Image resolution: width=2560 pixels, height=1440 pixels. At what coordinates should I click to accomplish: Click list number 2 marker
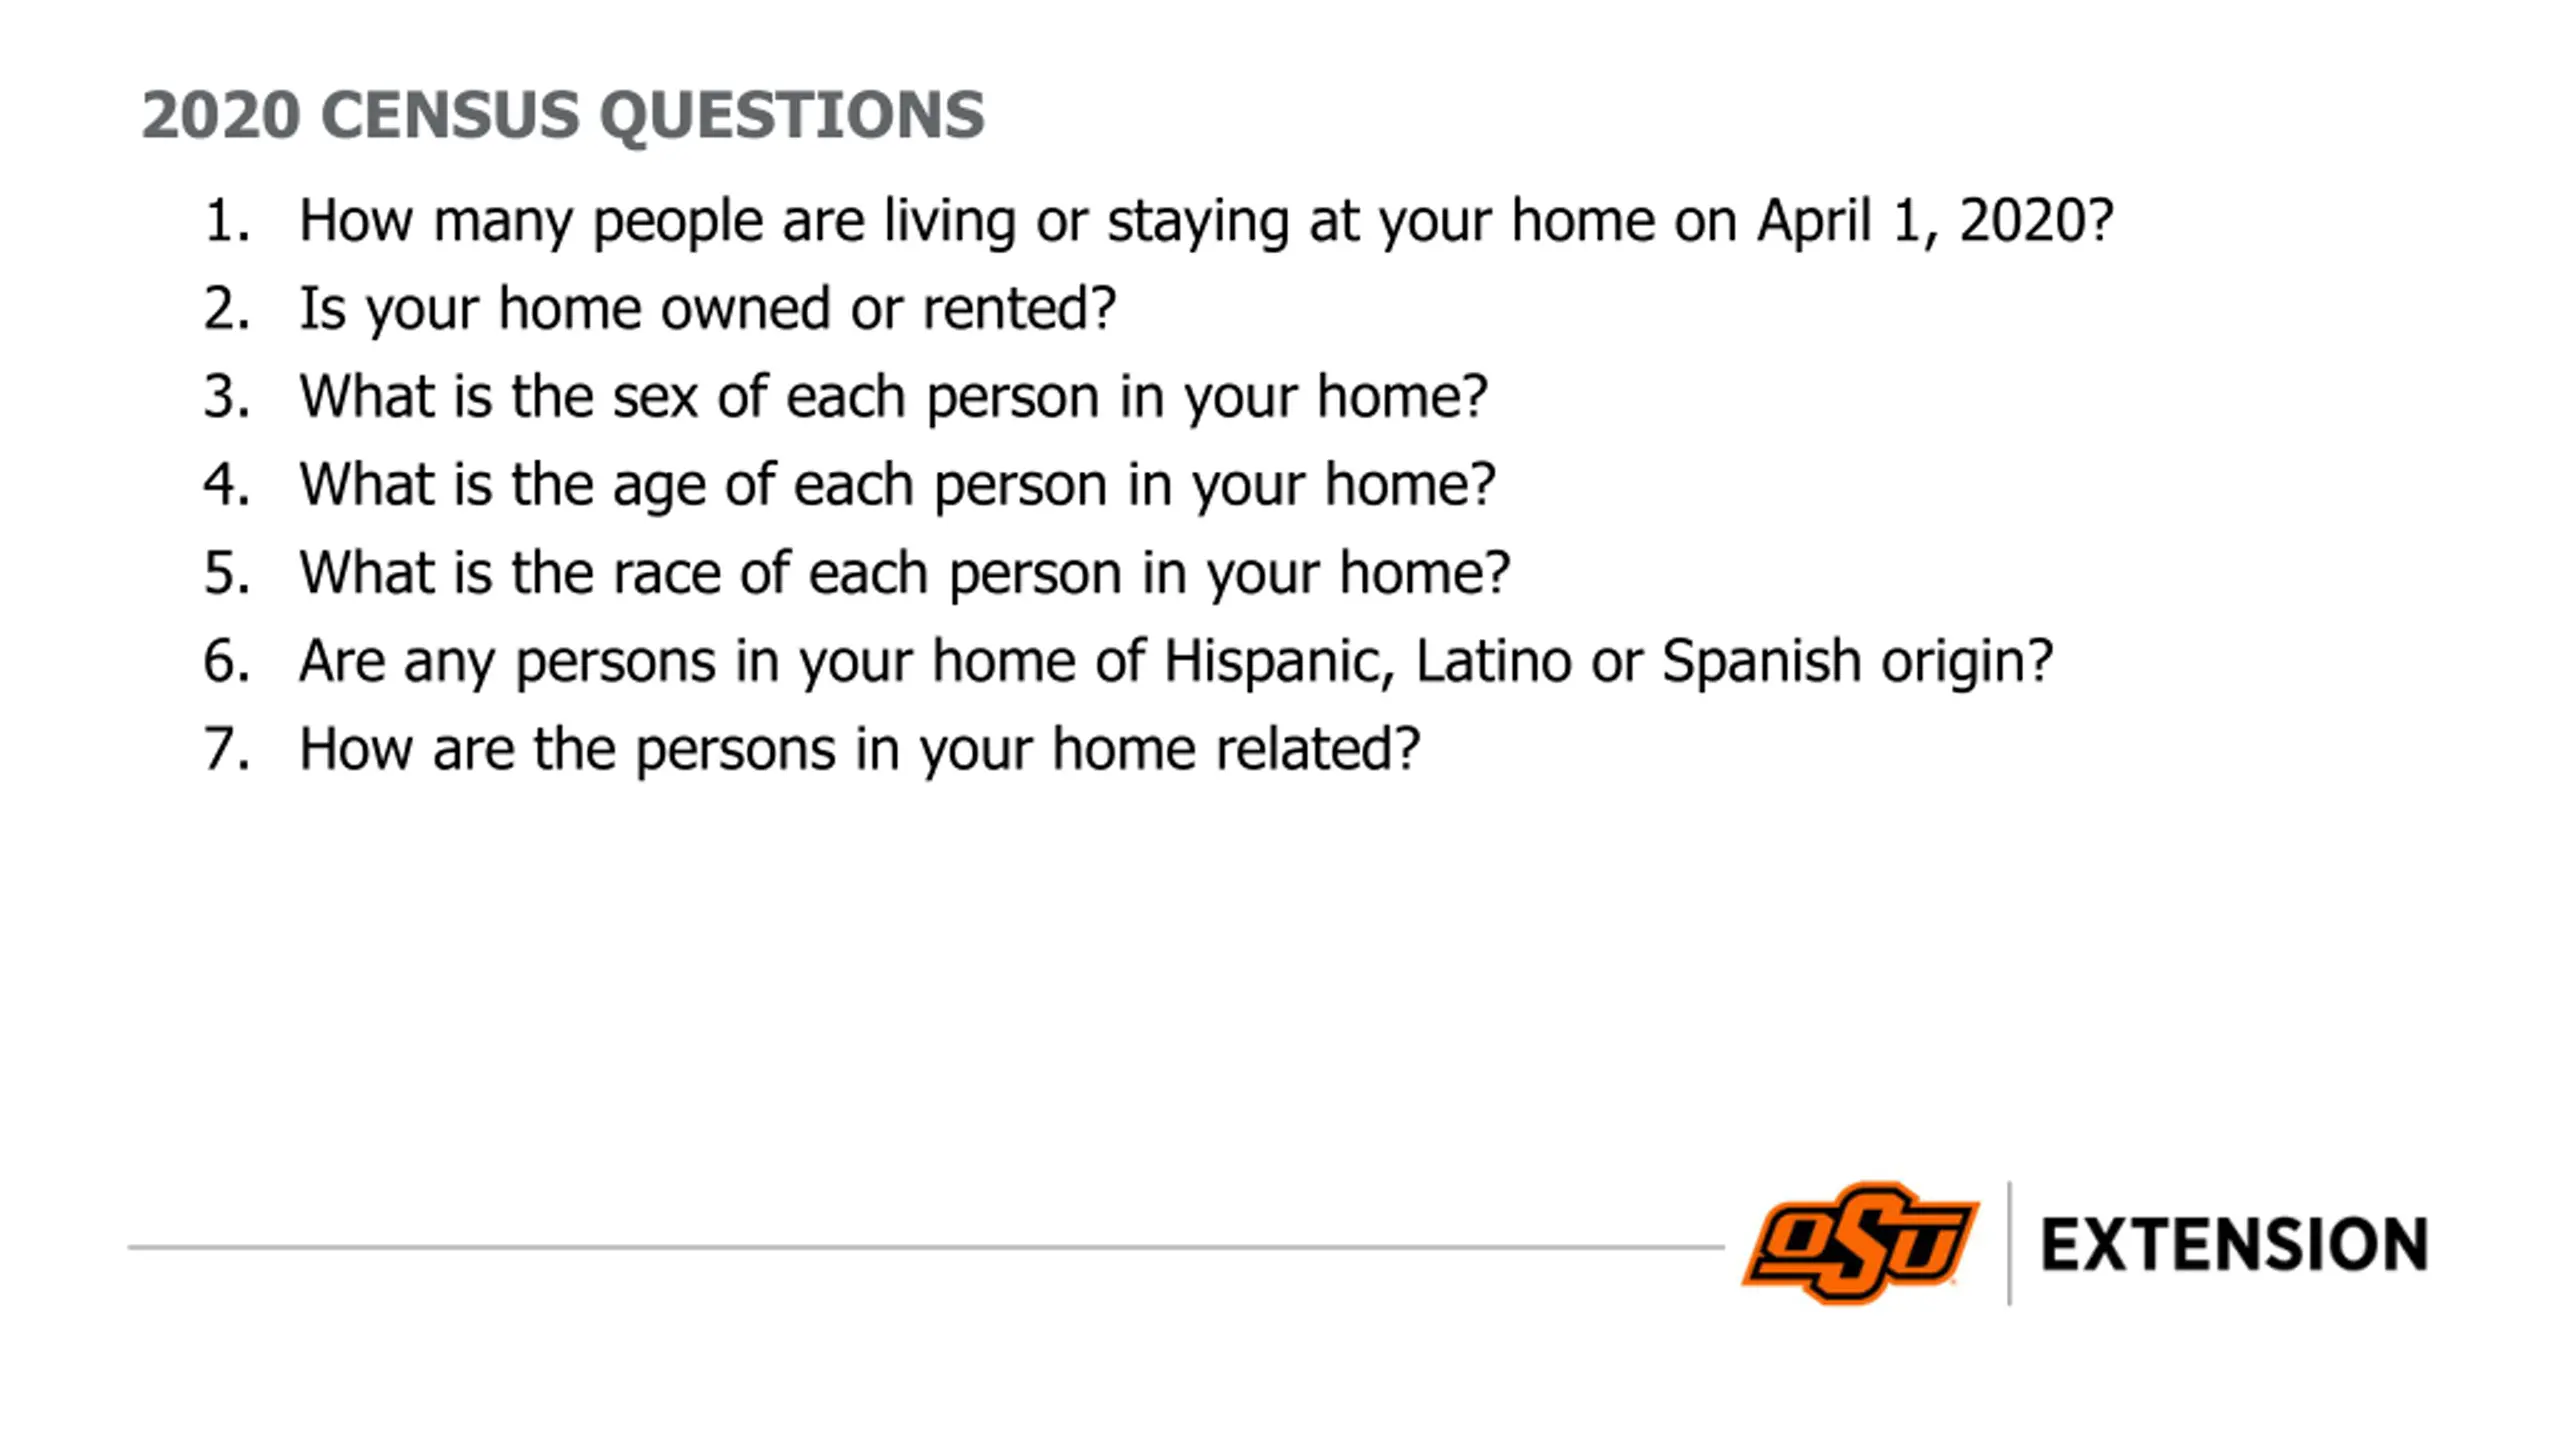227,308
